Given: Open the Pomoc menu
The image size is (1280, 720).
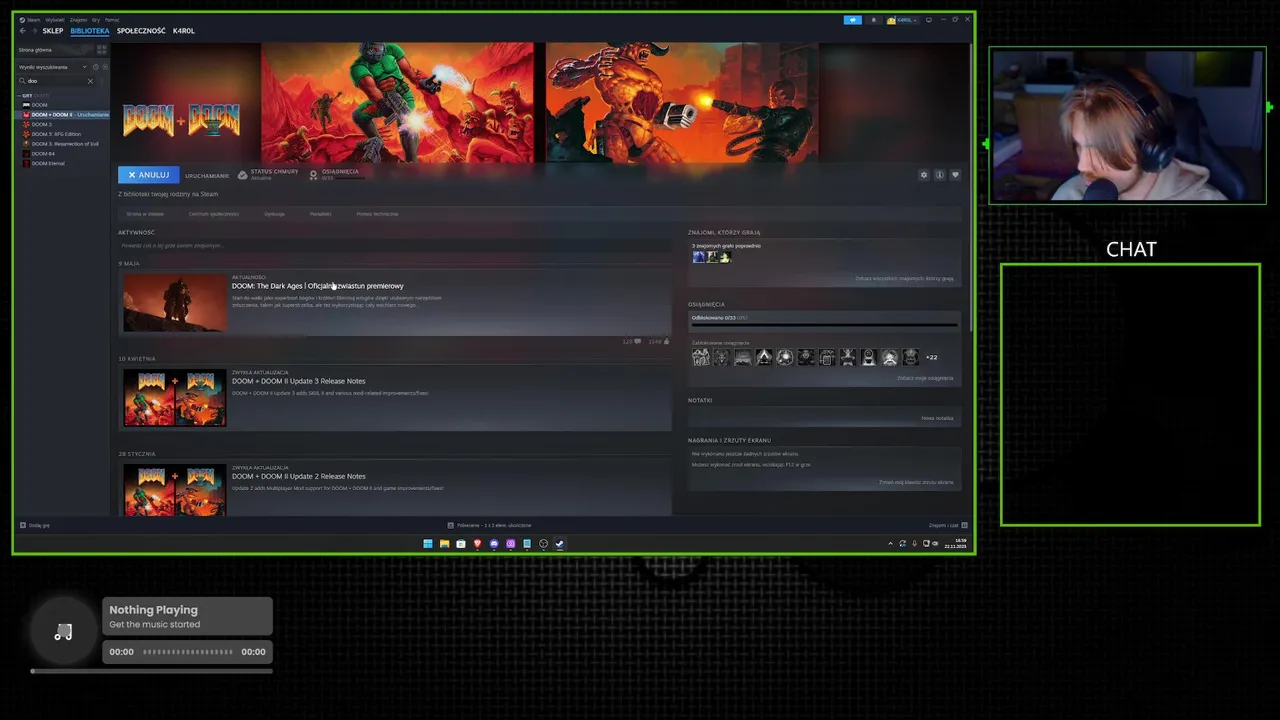Looking at the screenshot, I should [112, 20].
